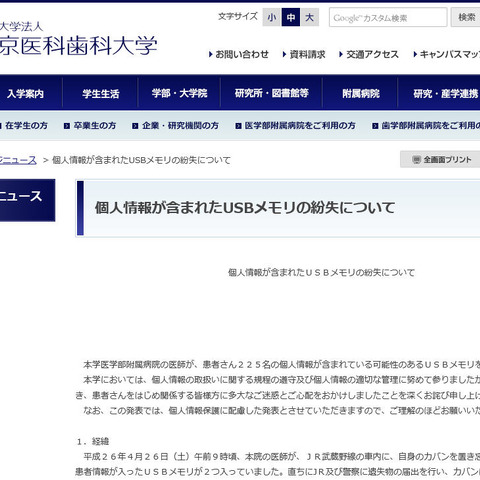Click the square icon beside 歯学部附属病院をご利用の方
Image resolution: width=480 pixels, height=480 pixels.
375,126
